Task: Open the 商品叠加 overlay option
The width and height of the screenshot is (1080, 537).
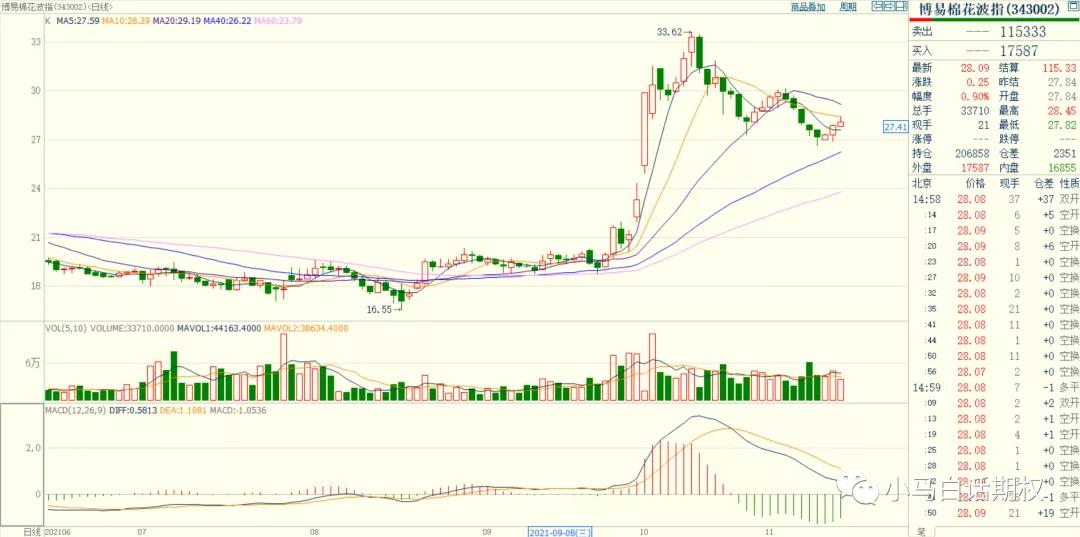Action: tap(808, 7)
